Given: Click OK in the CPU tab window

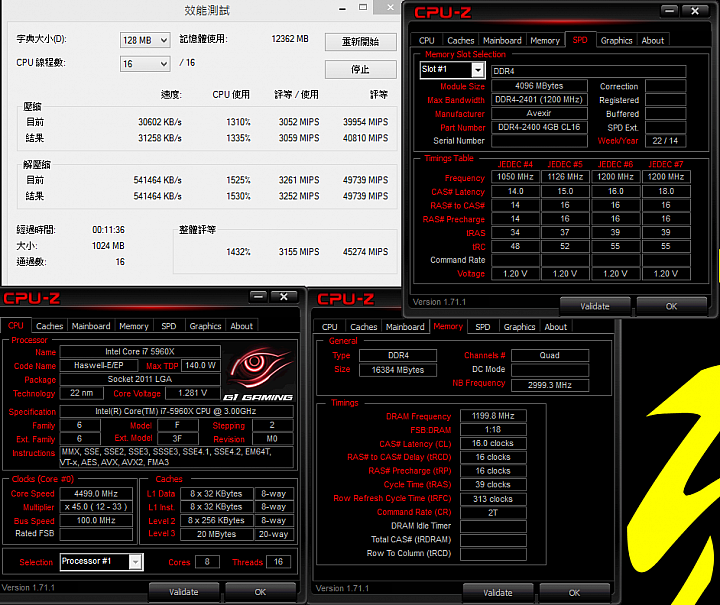Looking at the screenshot, I should pos(260,592).
